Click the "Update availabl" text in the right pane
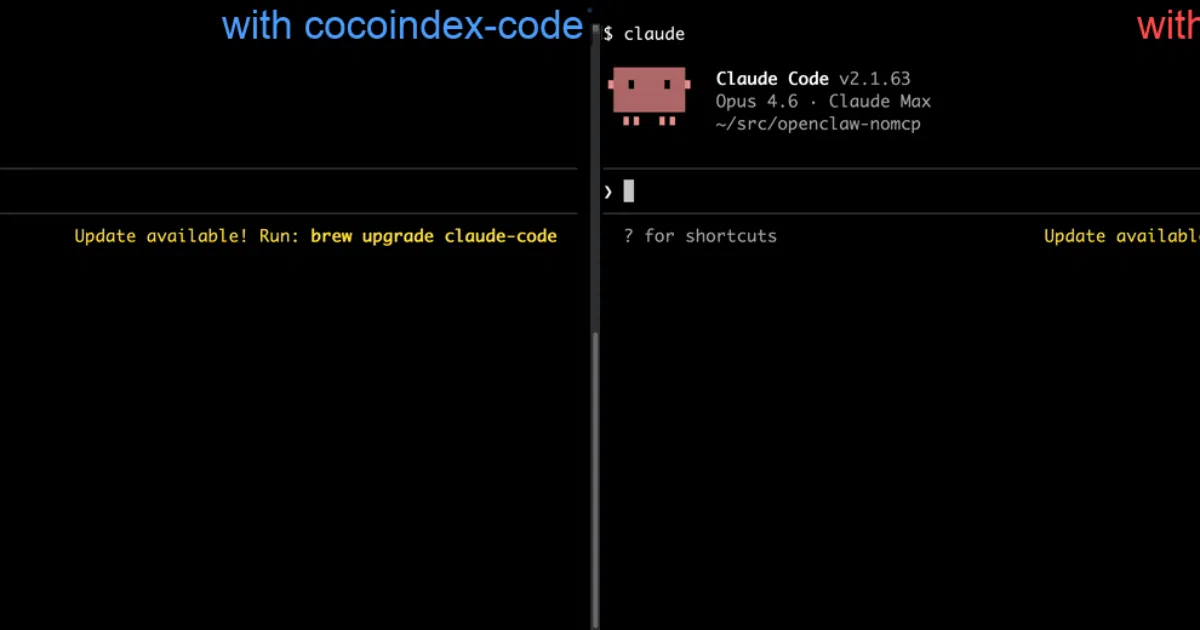The width and height of the screenshot is (1200, 630). (x=1121, y=236)
